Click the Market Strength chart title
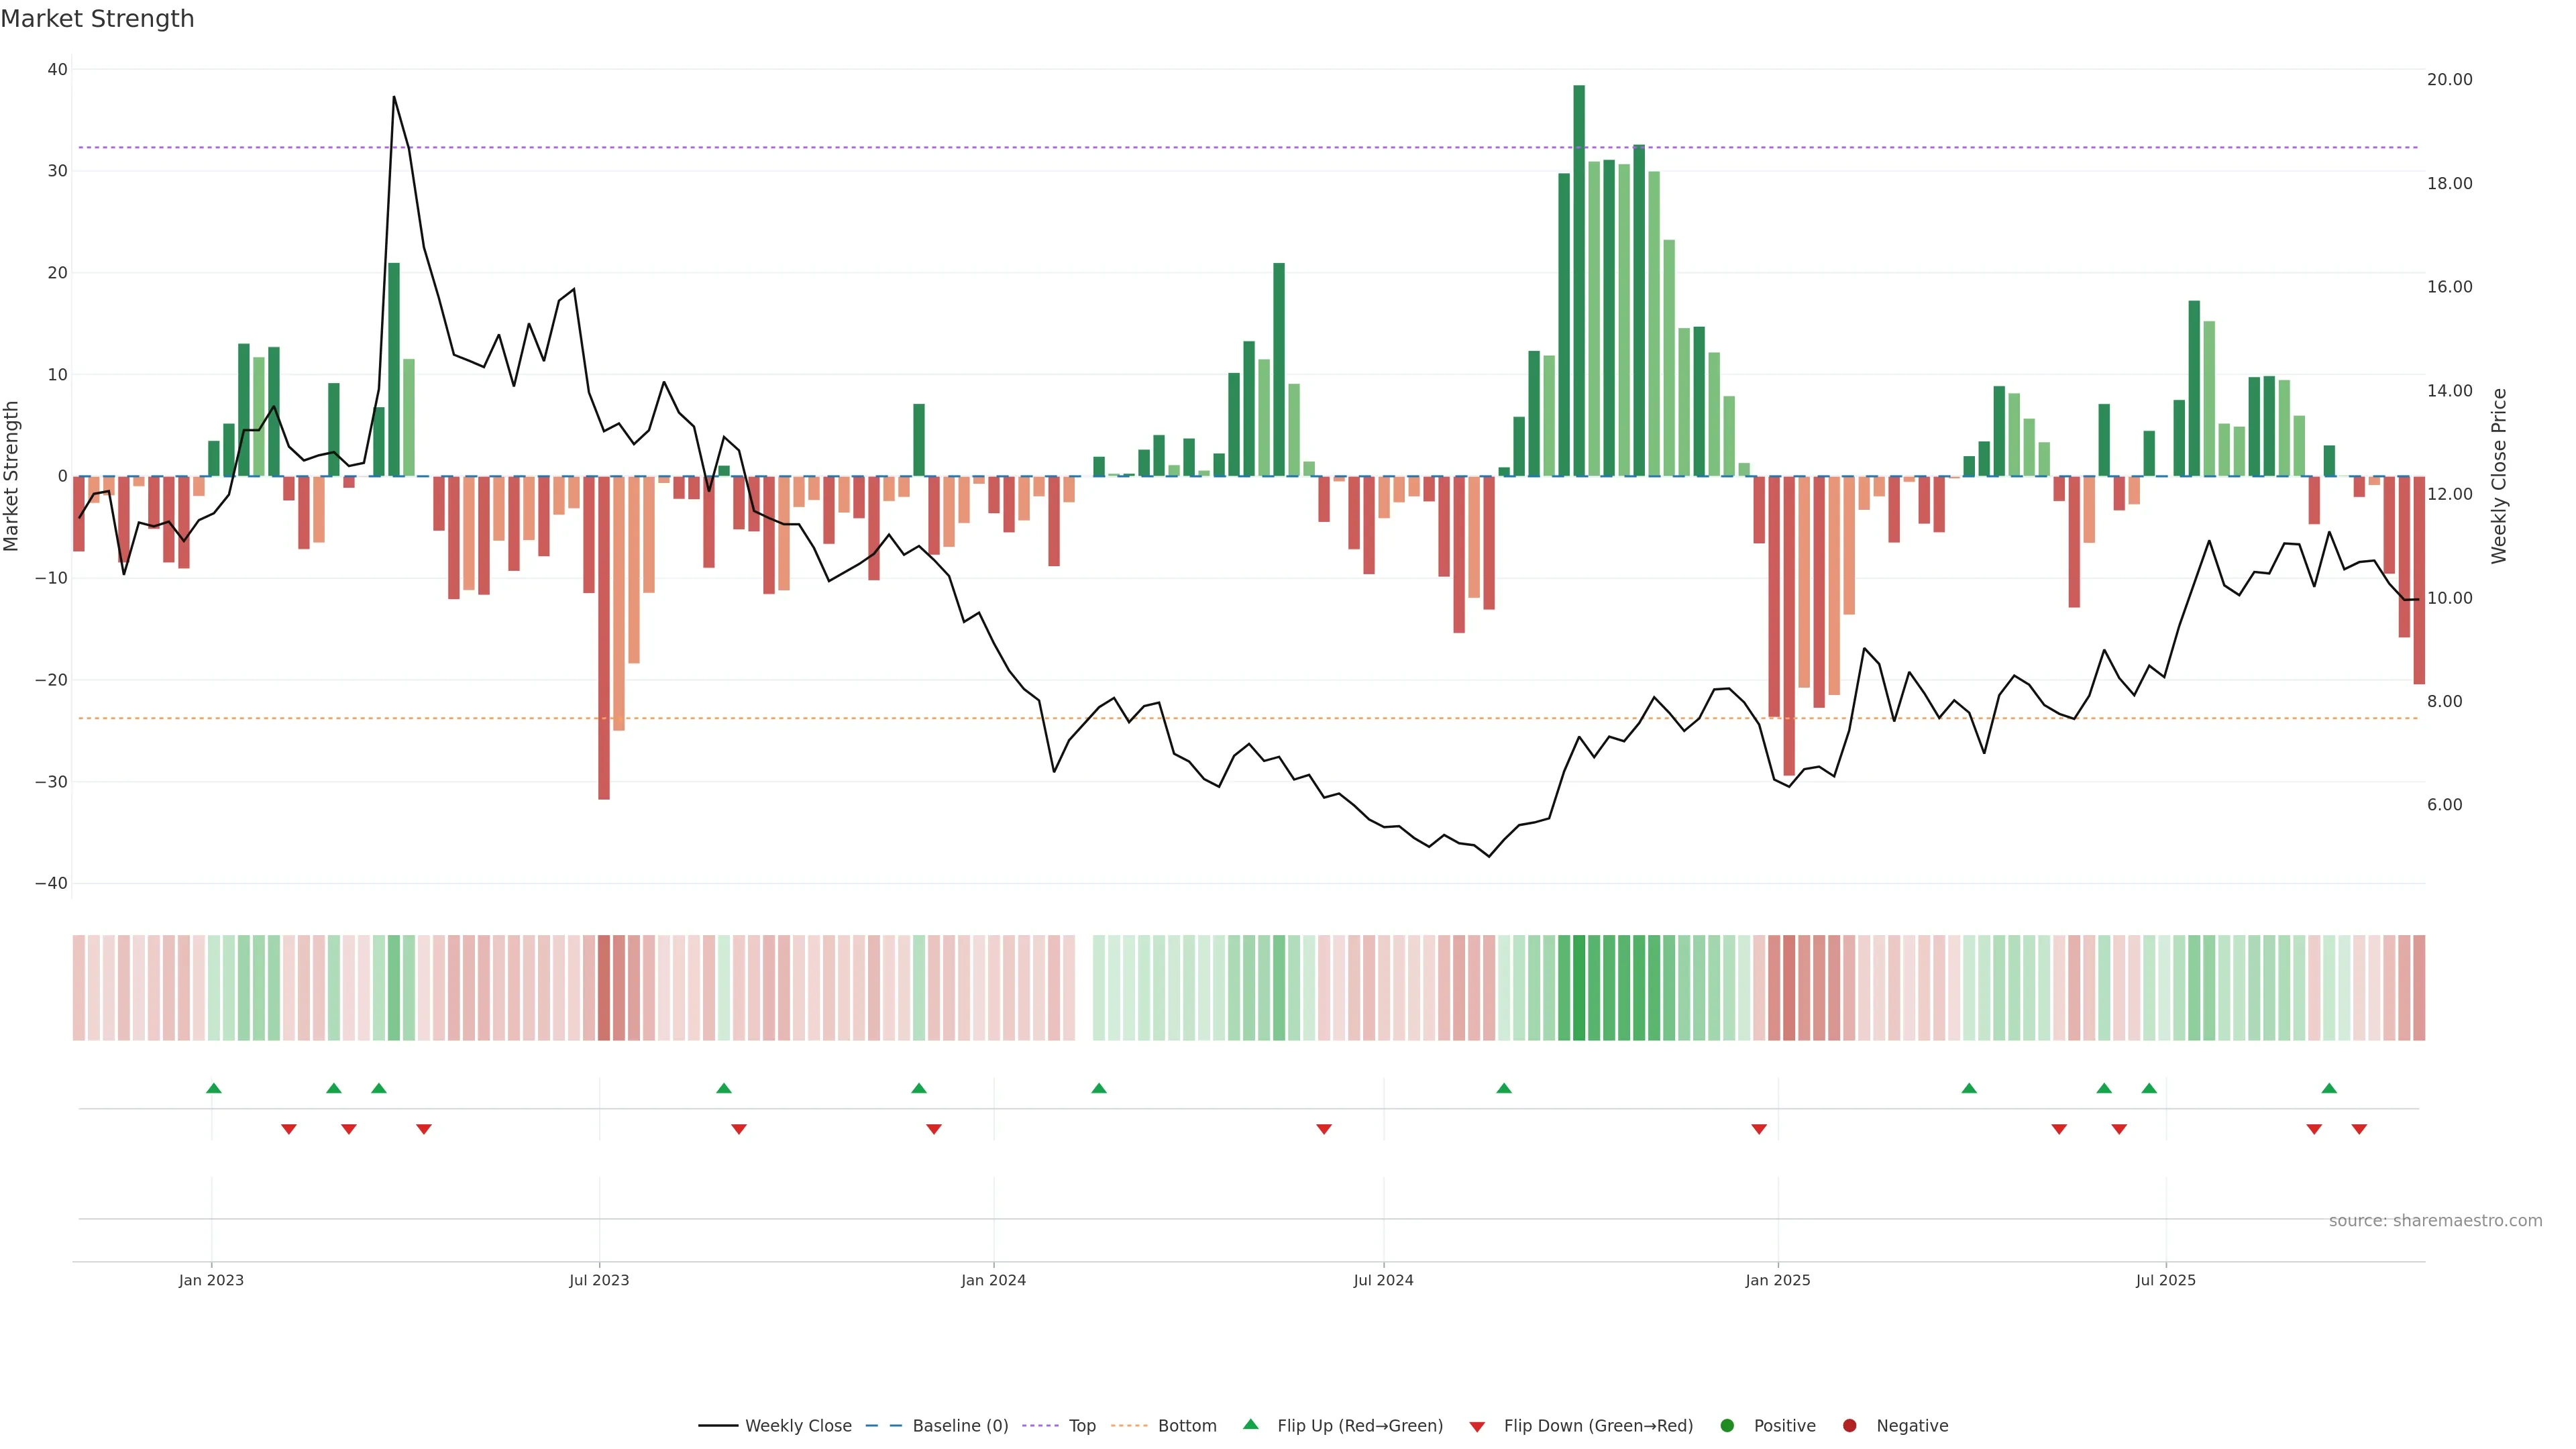 97,19
